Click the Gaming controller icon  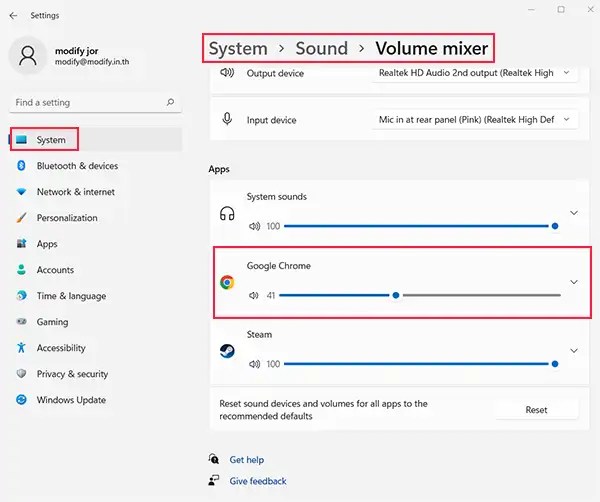coord(22,321)
